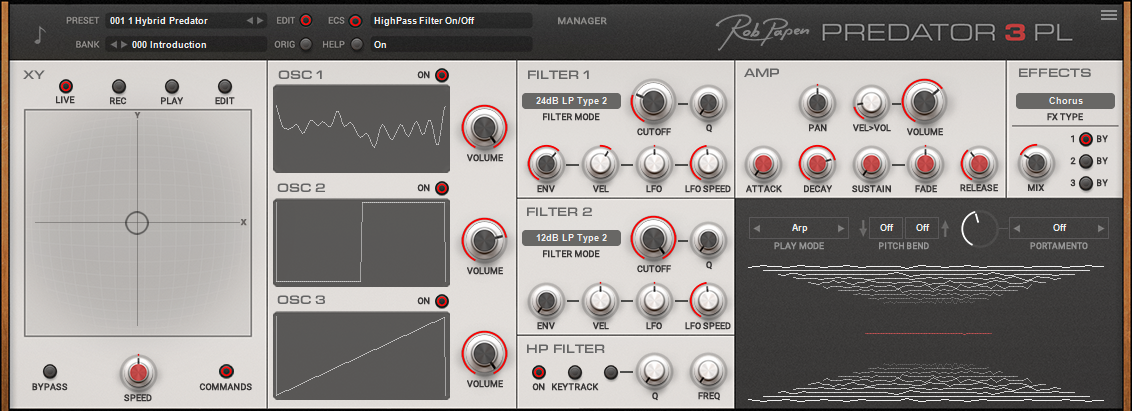Toggle the EDIT LED in header

pos(306,20)
